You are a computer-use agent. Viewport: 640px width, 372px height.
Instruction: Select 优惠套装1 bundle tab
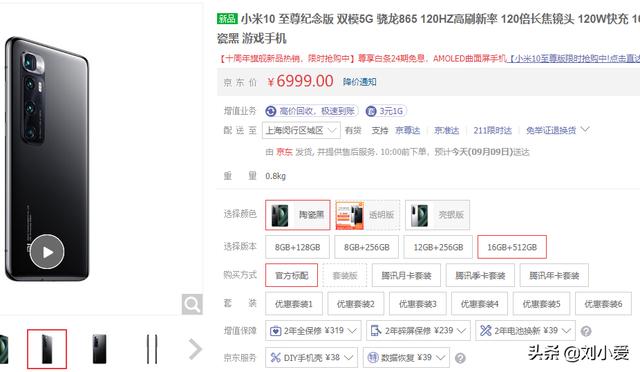293,304
